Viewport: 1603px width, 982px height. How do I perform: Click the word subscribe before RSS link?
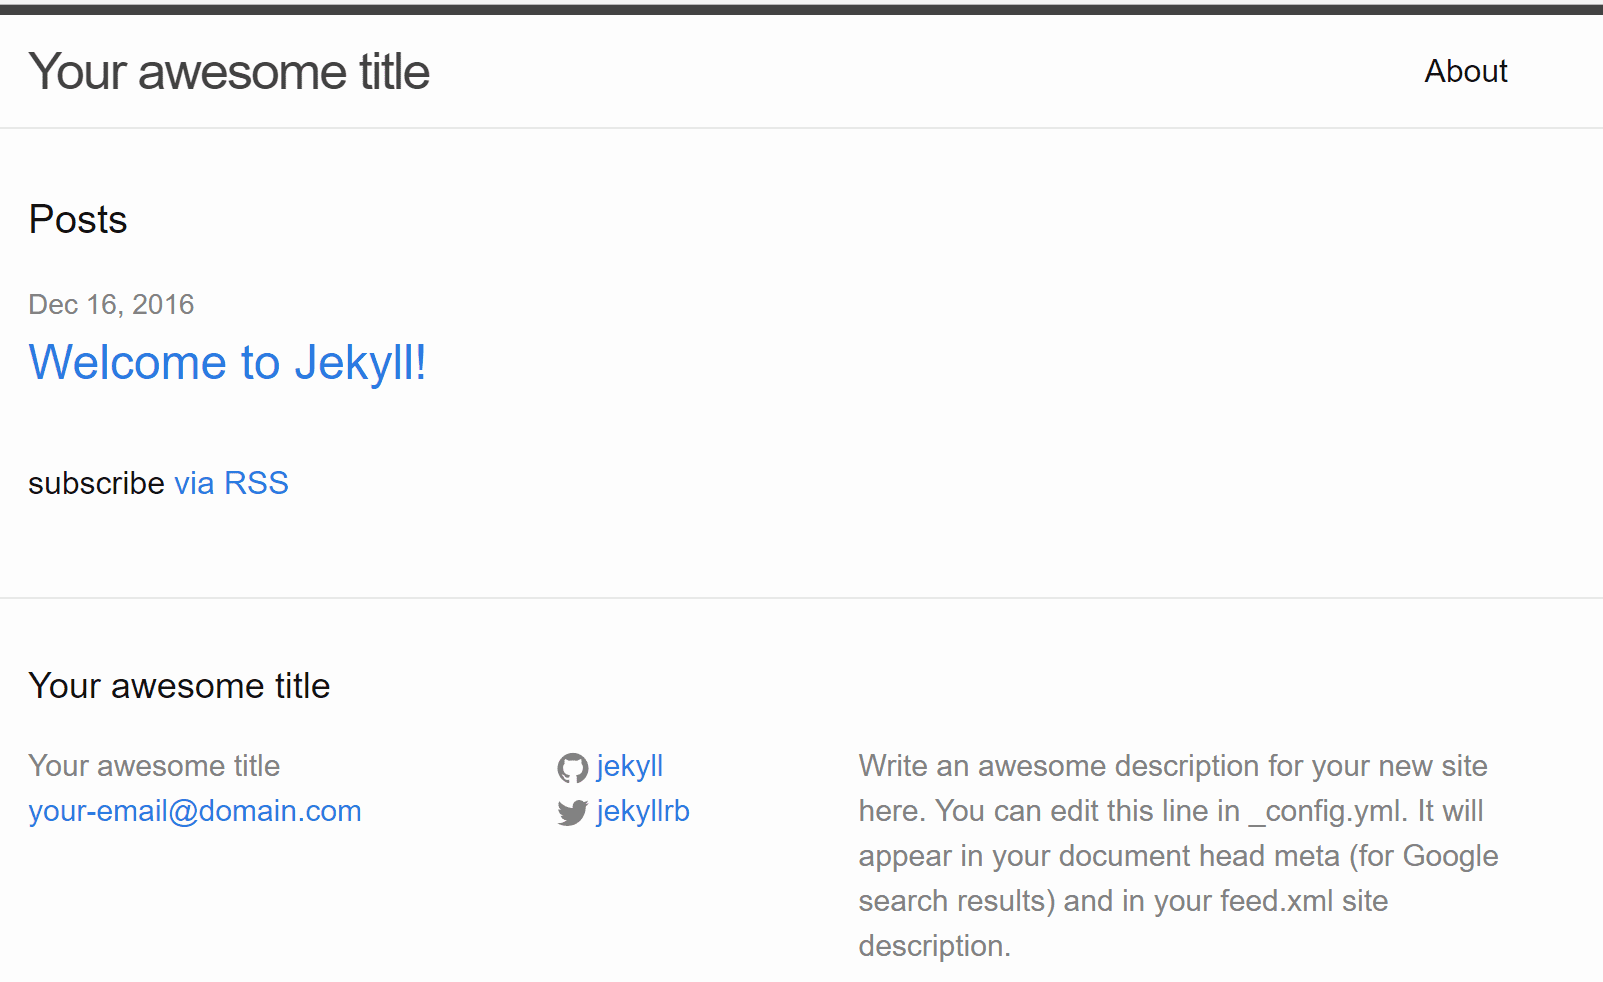click(96, 483)
